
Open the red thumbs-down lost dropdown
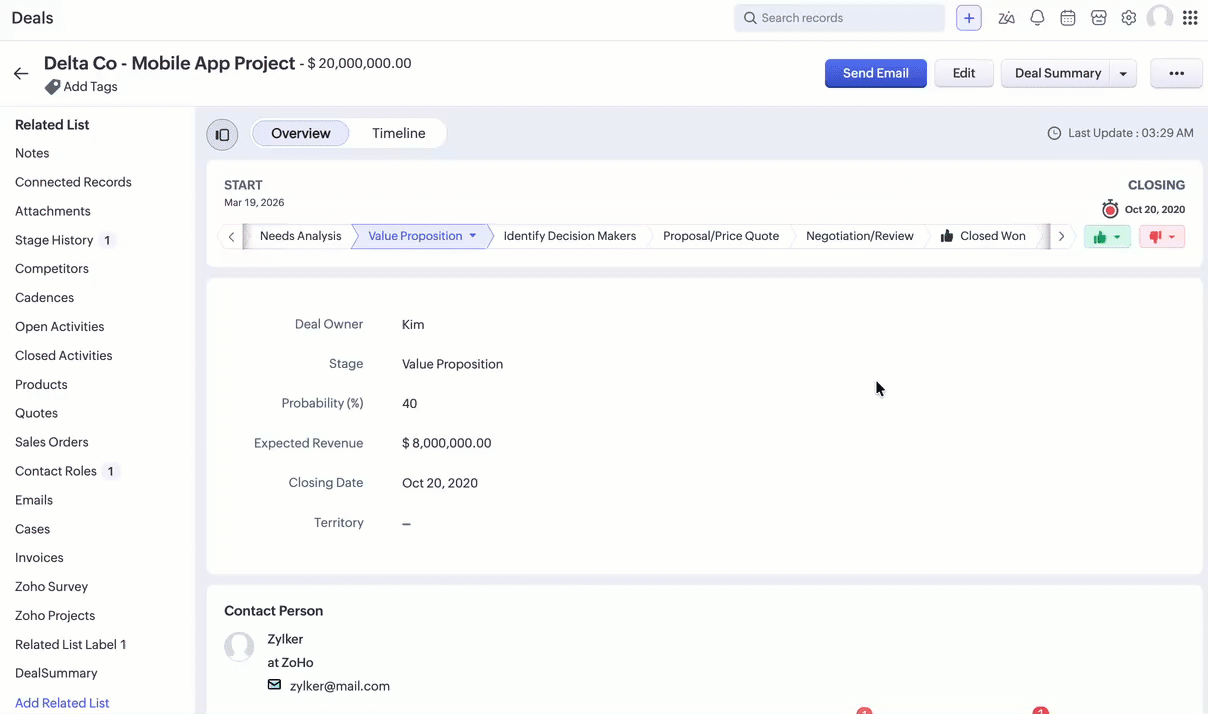(x=1161, y=237)
